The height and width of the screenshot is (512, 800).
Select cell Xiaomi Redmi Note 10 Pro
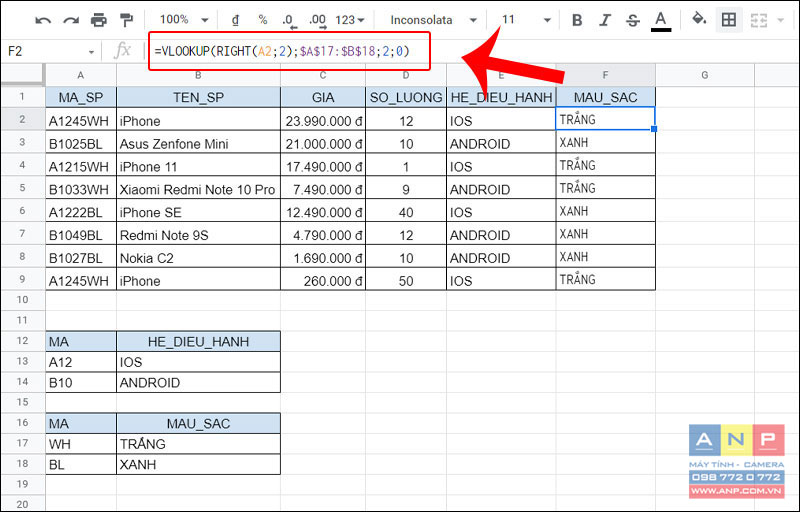[x=198, y=190]
